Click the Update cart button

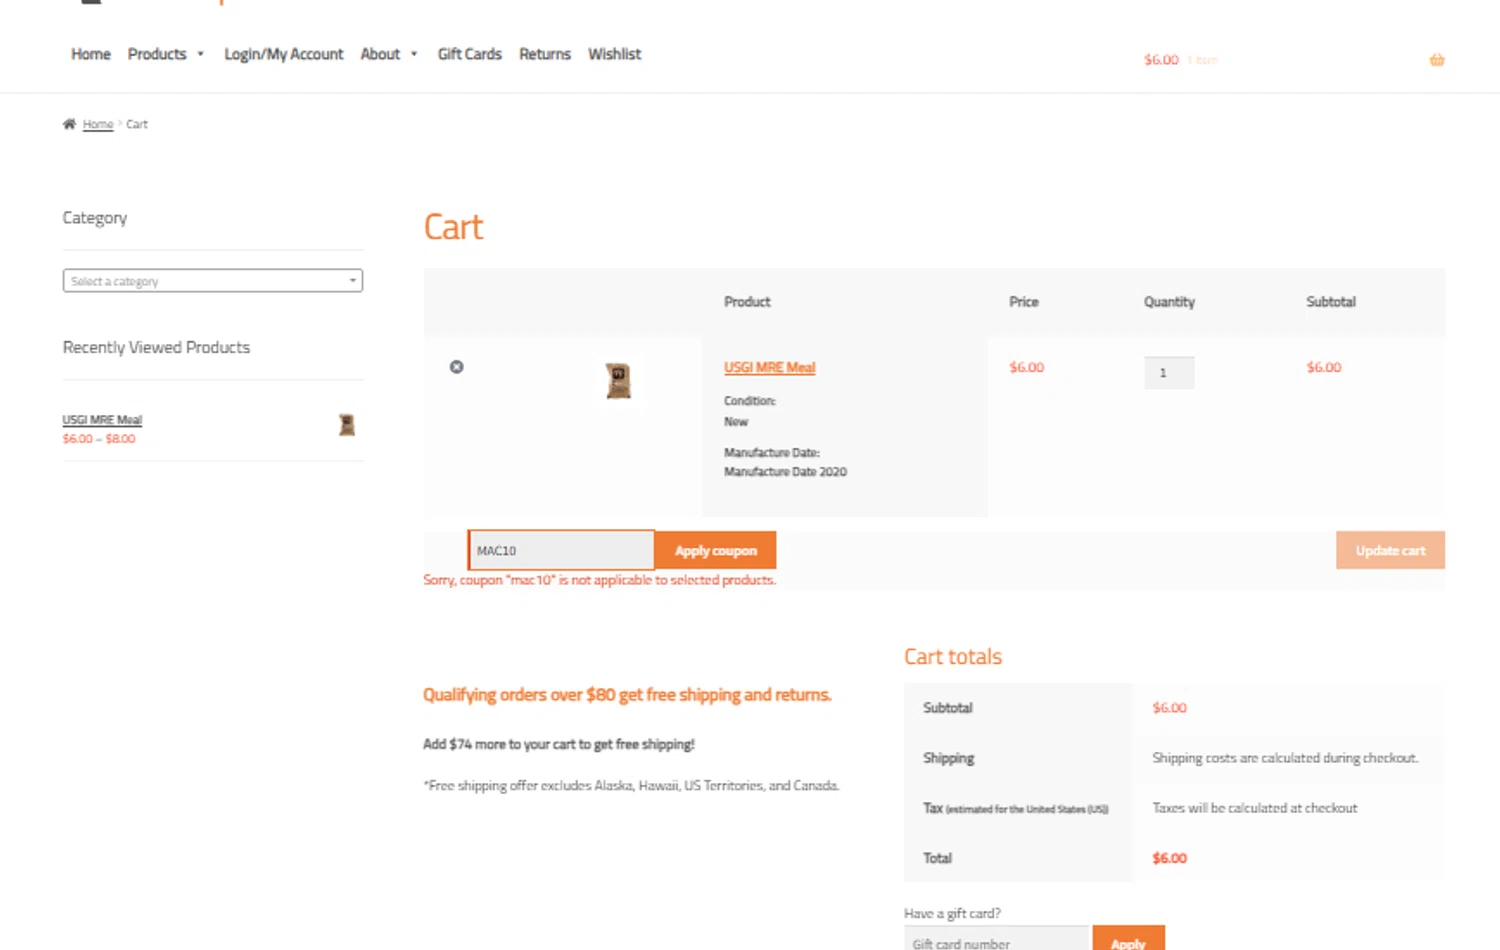[x=1390, y=550]
